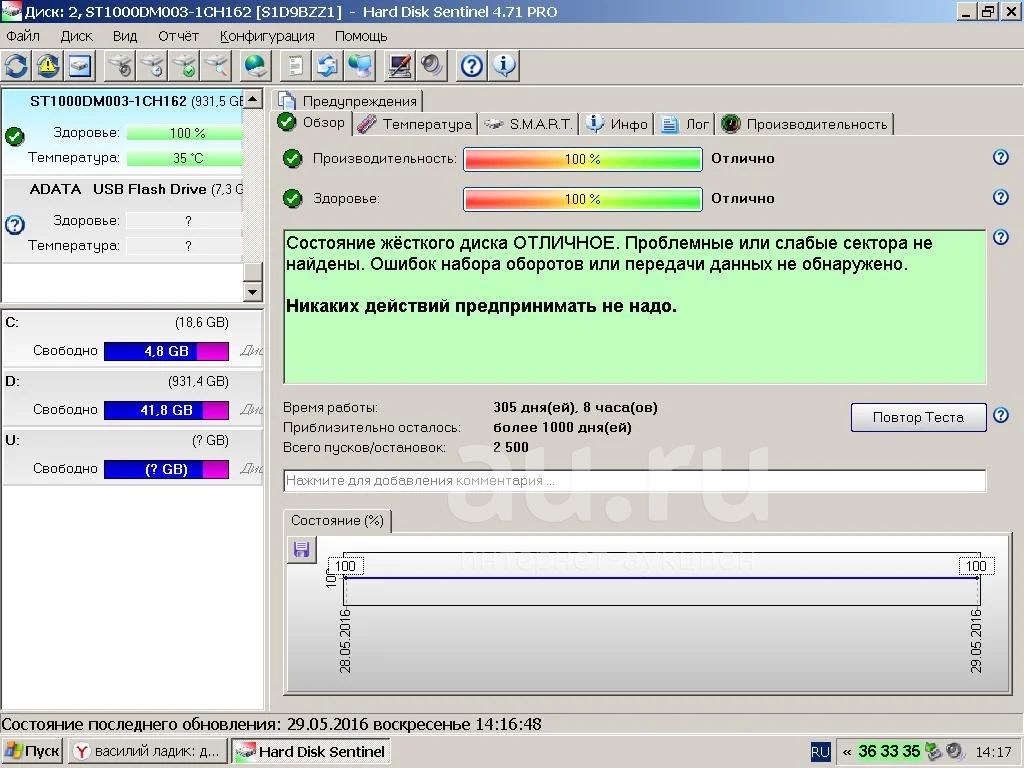Select the ADATA USB Flash Drive entry
Screen dimensions: 1024x768
(x=122, y=219)
